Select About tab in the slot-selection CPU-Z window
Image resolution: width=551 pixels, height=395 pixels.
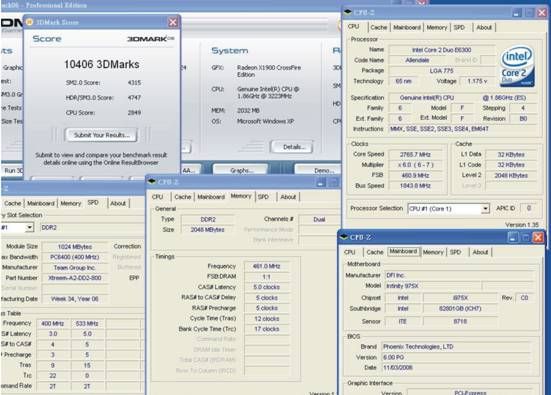coord(118,203)
